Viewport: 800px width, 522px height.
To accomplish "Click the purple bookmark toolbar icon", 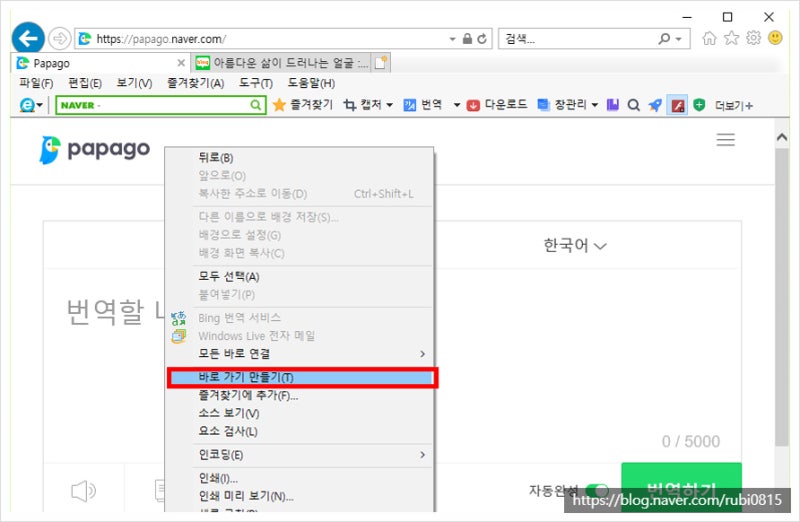I will (x=613, y=105).
